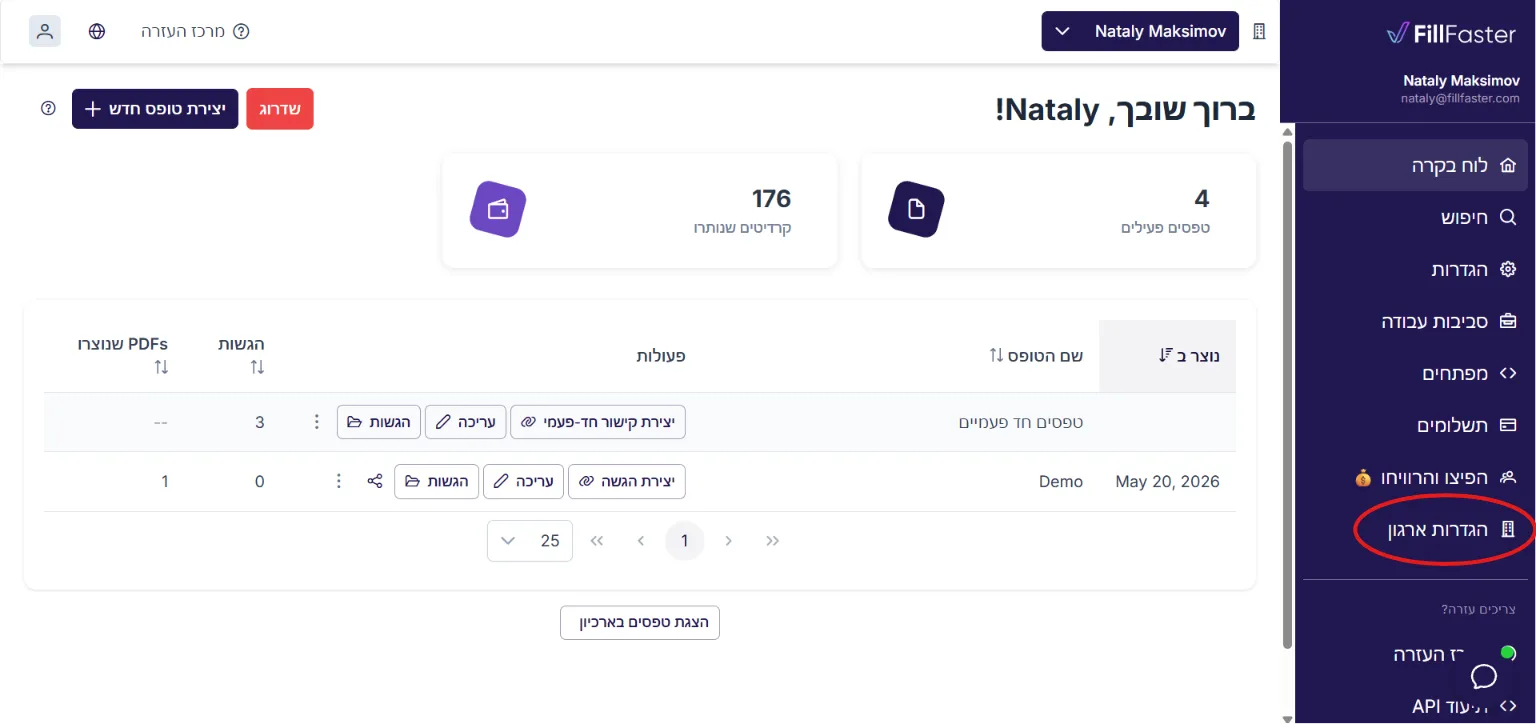
Task: Click the organization building icon in top bar
Action: point(1259,31)
